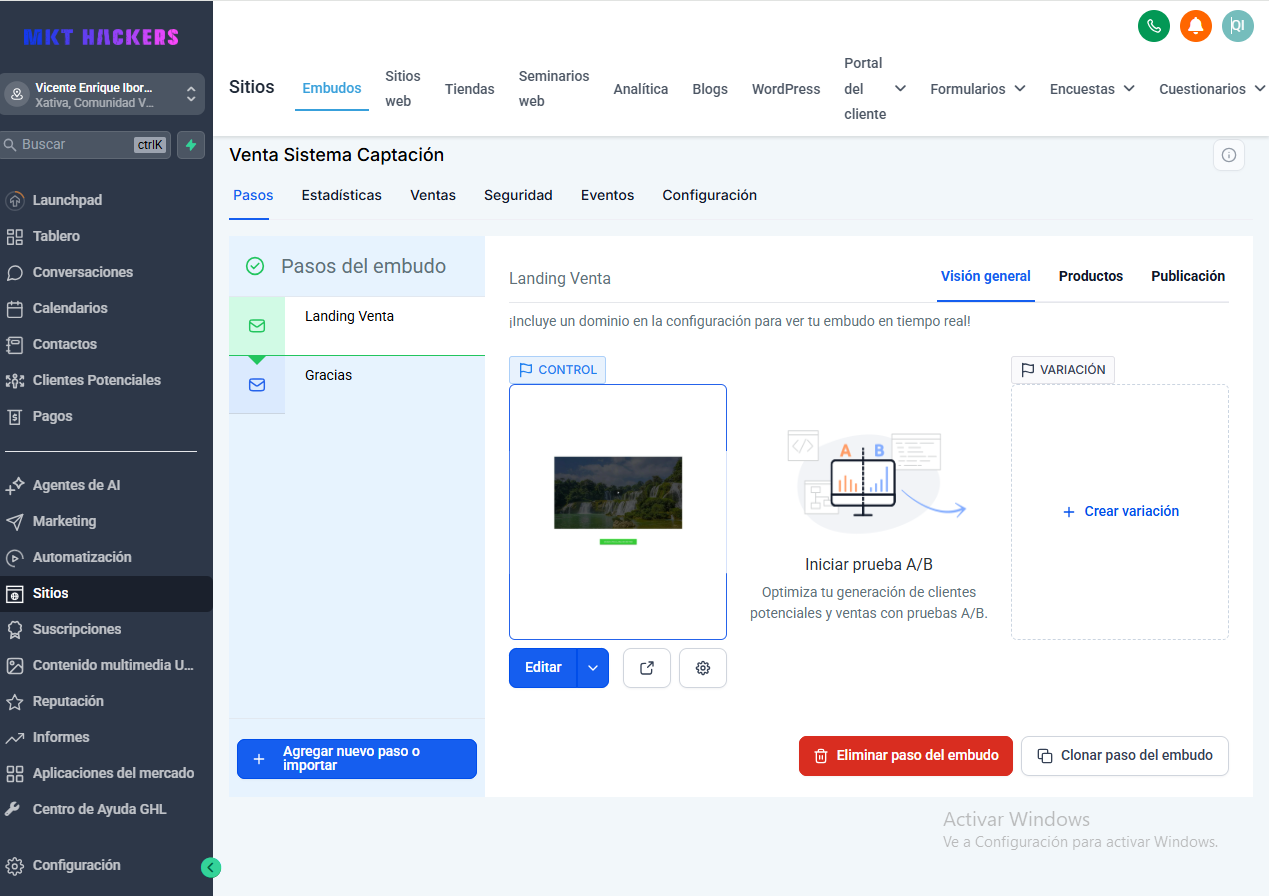Select the Landing Venta page thumbnail
1269x896 pixels.
(x=617, y=511)
